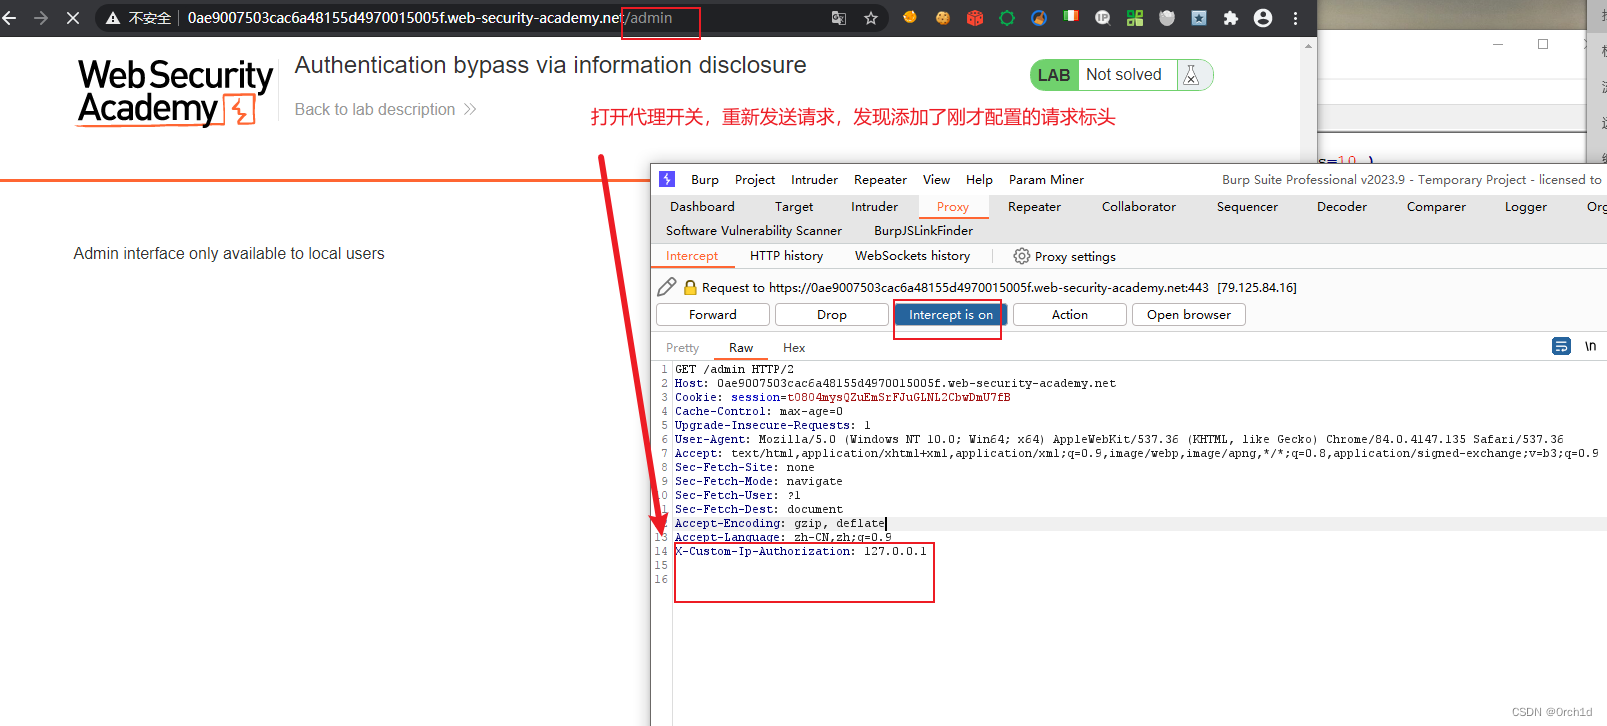Open the Chrome profile avatar icon
This screenshot has width=1607, height=726.
tap(1263, 18)
